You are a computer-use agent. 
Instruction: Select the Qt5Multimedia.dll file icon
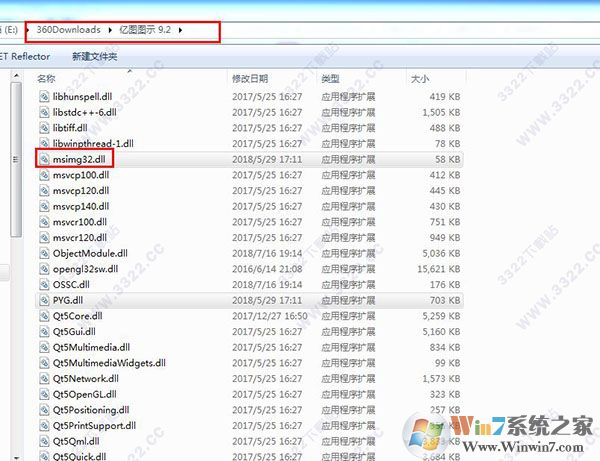click(44, 347)
